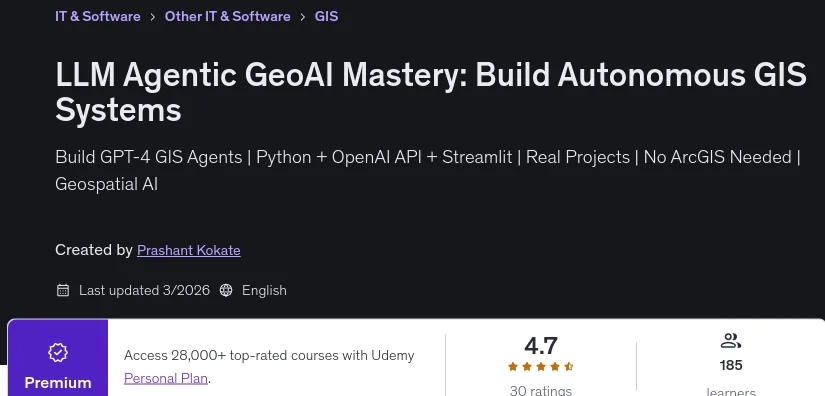825x396 pixels.
Task: Click the 185 learners count
Action: pyautogui.click(x=731, y=365)
